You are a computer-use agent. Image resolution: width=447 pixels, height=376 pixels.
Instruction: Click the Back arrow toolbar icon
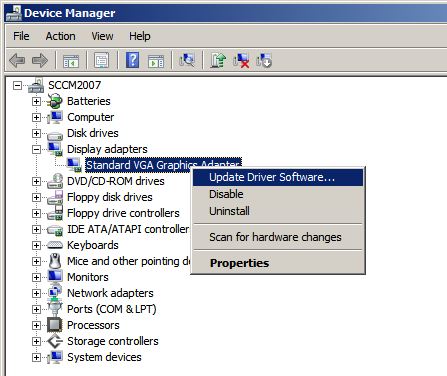coord(17,61)
